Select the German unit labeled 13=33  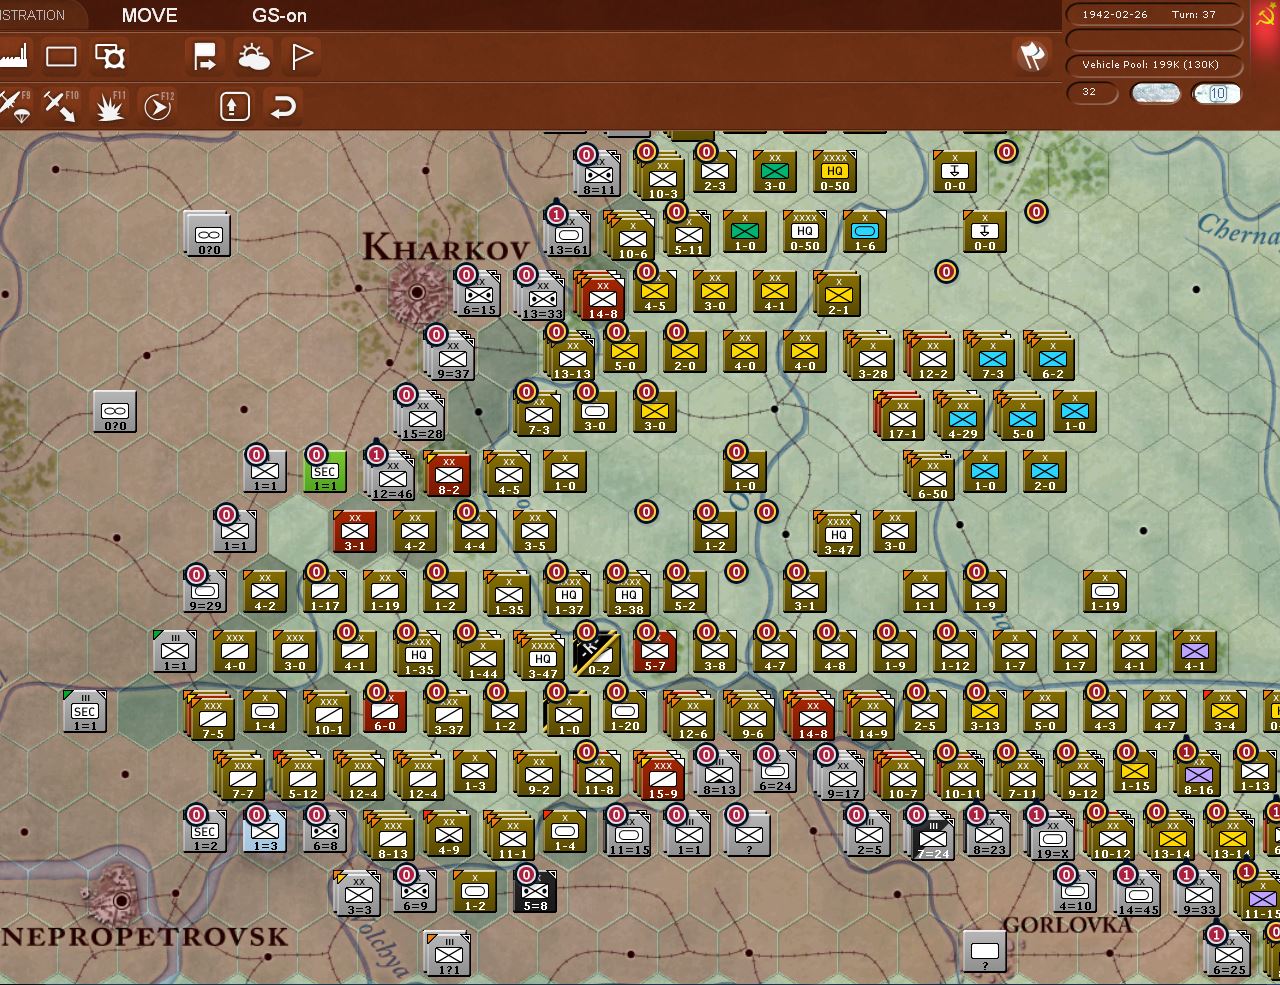(x=541, y=295)
